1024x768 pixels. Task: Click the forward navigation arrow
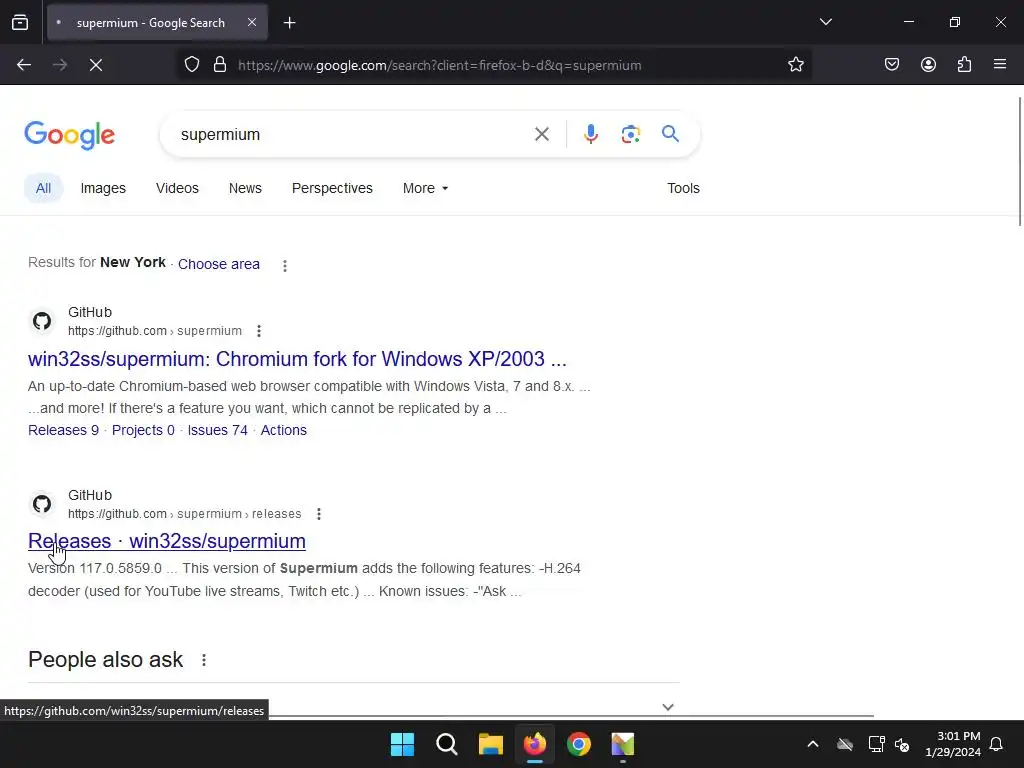(x=60, y=65)
